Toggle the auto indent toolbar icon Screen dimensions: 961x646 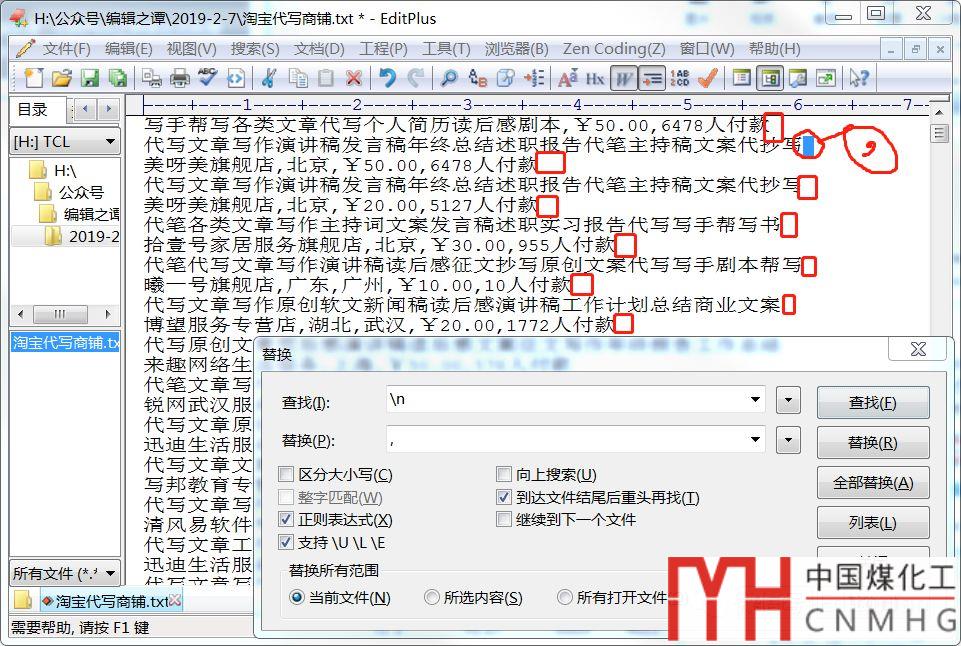[x=651, y=78]
